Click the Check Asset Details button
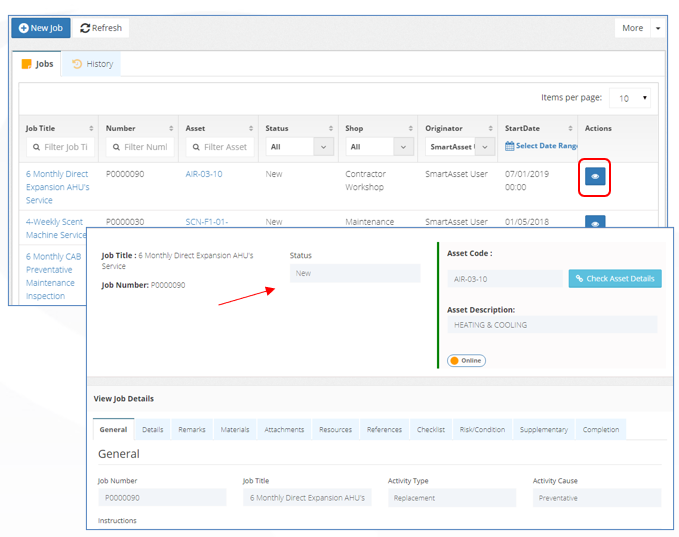The image size is (679, 537). click(x=615, y=278)
